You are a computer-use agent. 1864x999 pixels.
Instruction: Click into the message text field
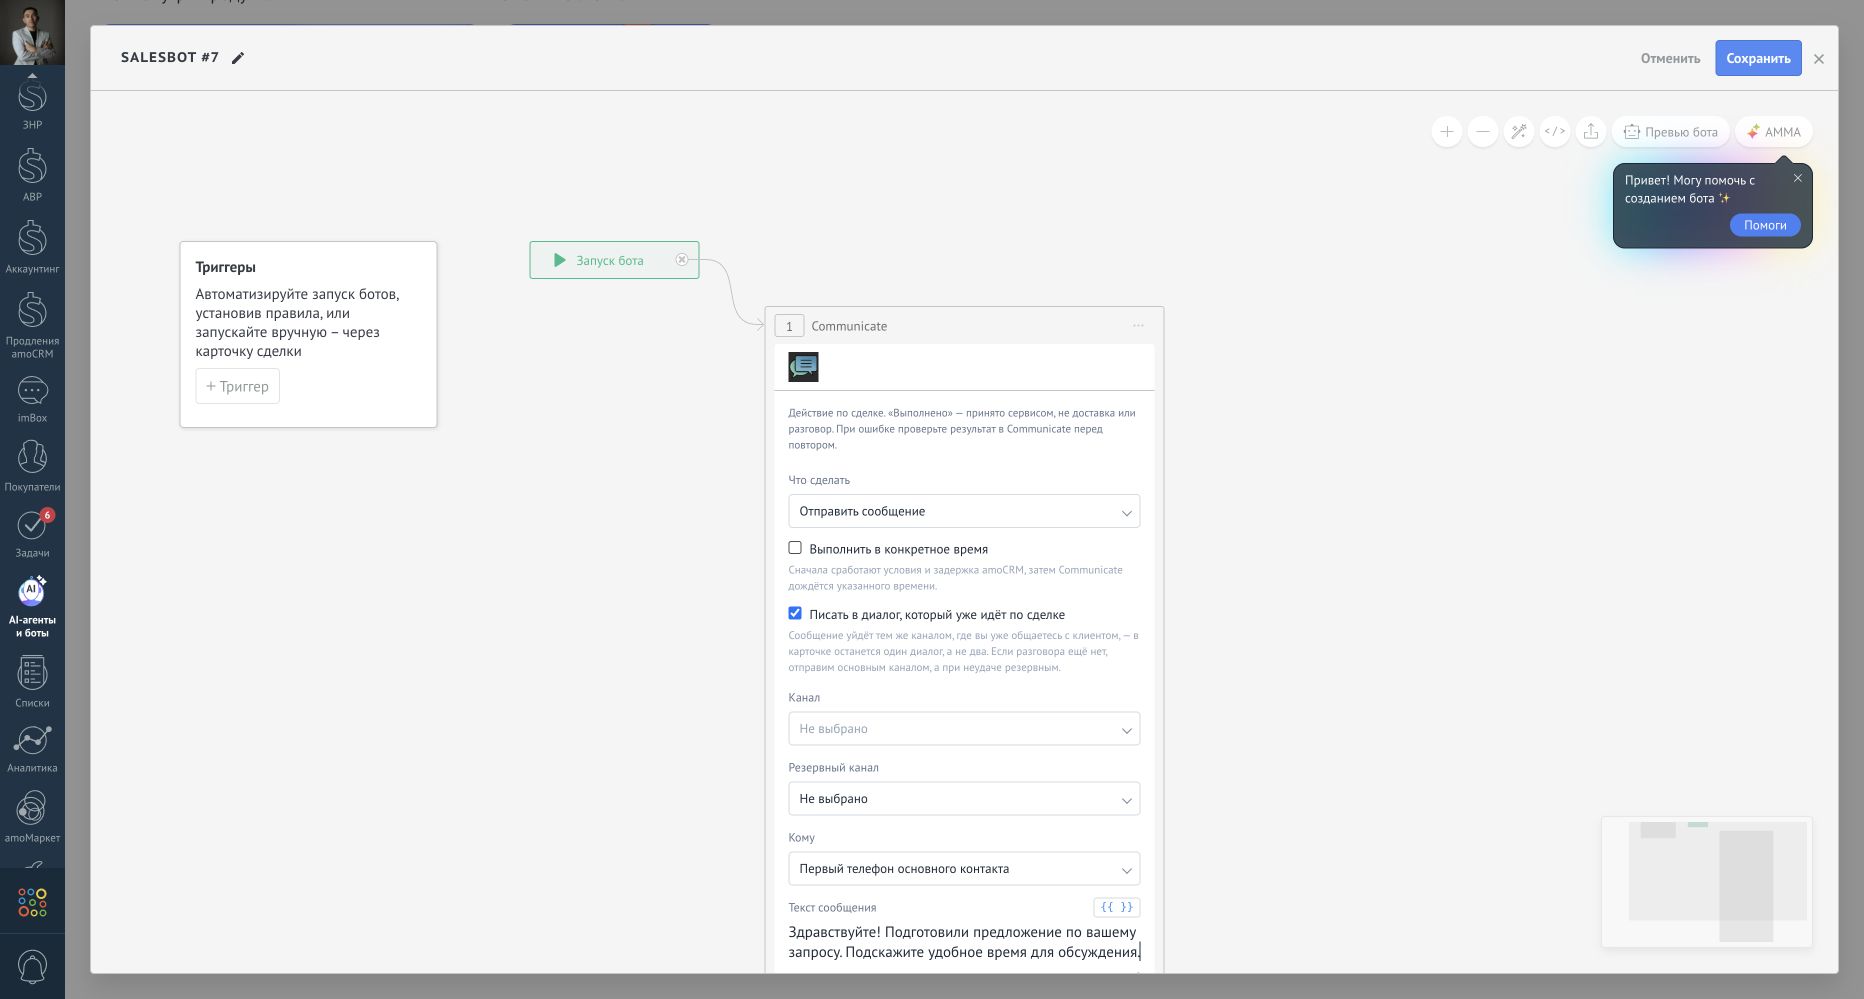pos(964,942)
